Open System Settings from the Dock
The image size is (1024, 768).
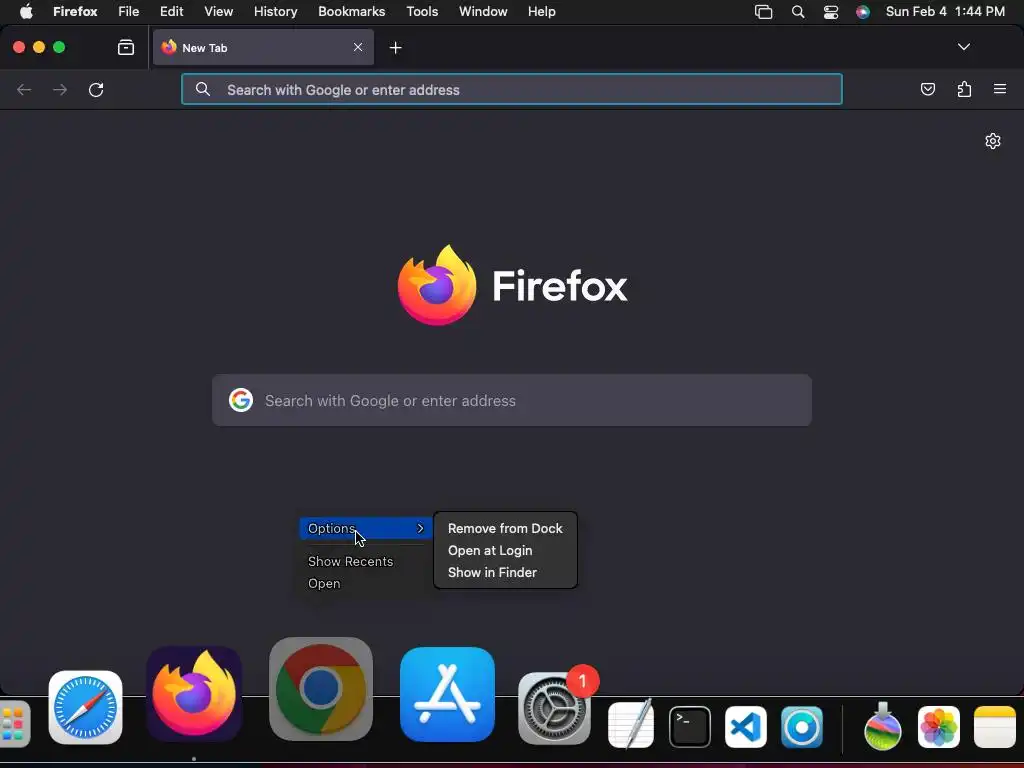coord(554,709)
